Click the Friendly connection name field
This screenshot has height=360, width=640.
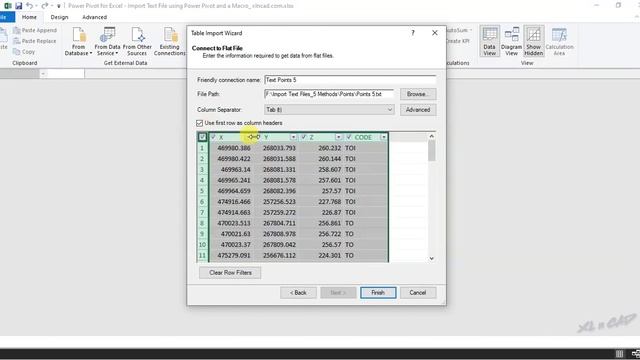[x=350, y=80]
